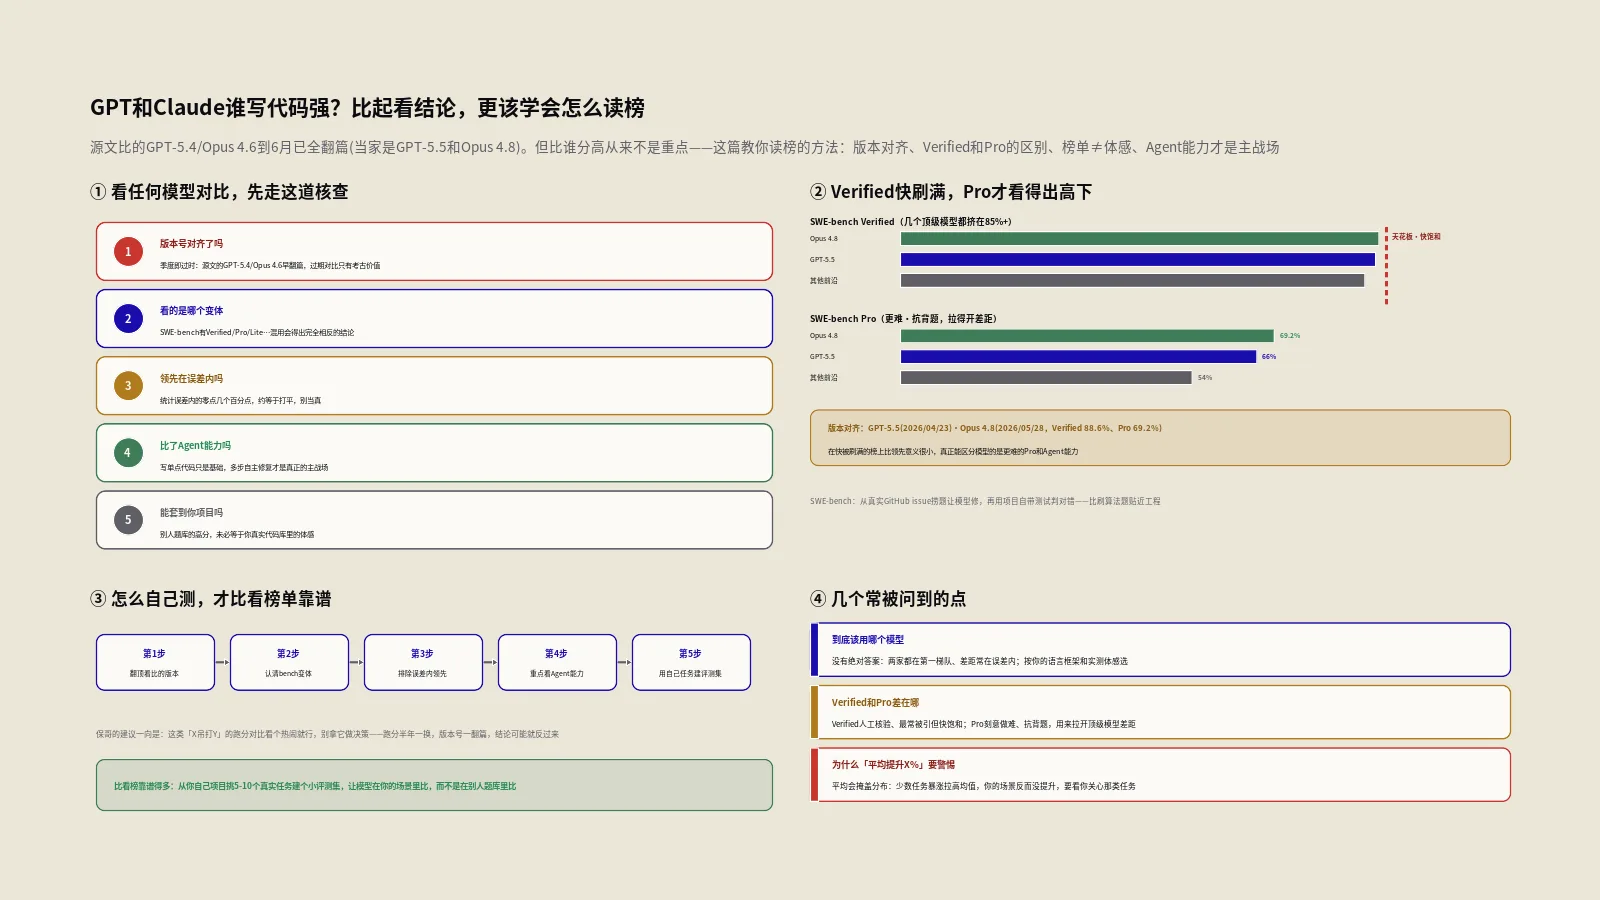
Task: Click the arrow between 第4步 and 第5步
Action: (624, 662)
